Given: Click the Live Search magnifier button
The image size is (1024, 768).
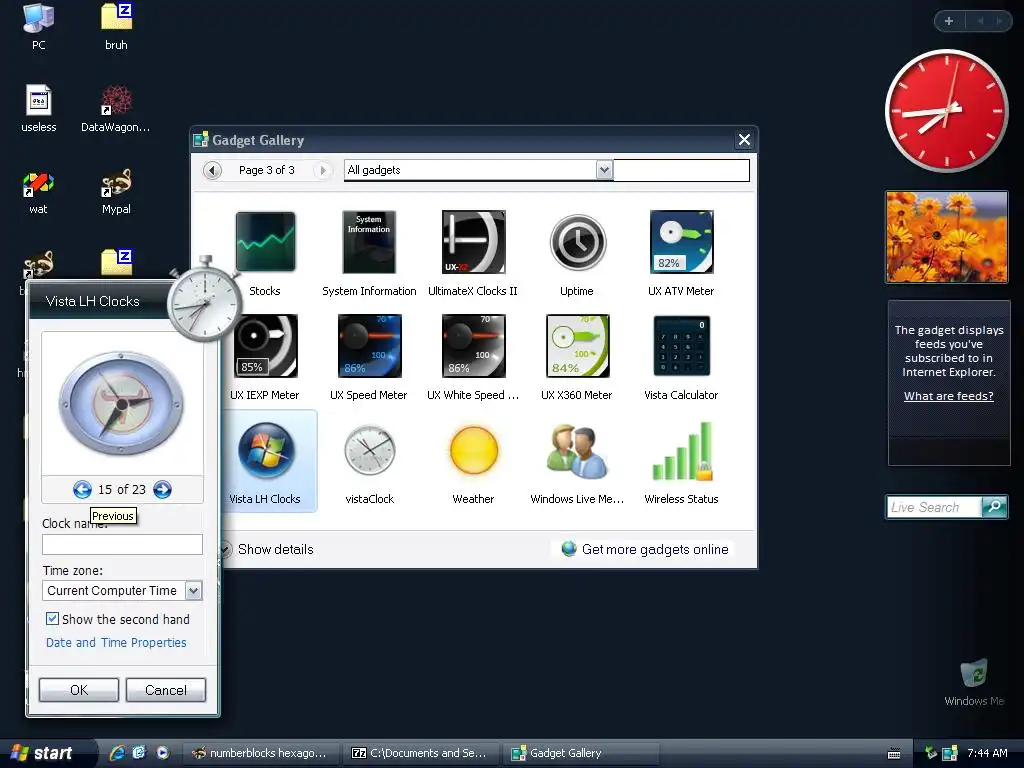Looking at the screenshot, I should (995, 507).
